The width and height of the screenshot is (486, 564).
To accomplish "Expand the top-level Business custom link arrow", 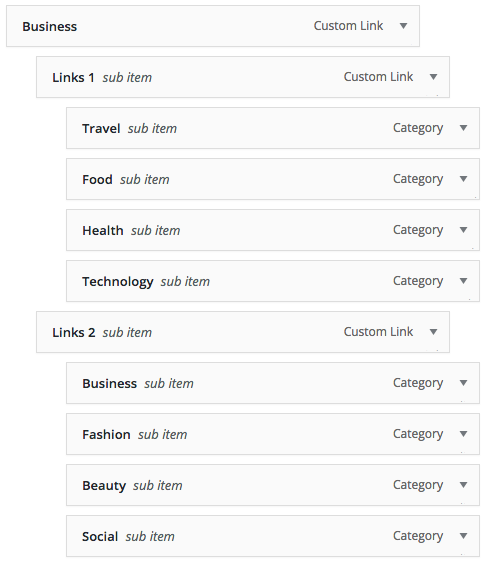I will [x=404, y=26].
